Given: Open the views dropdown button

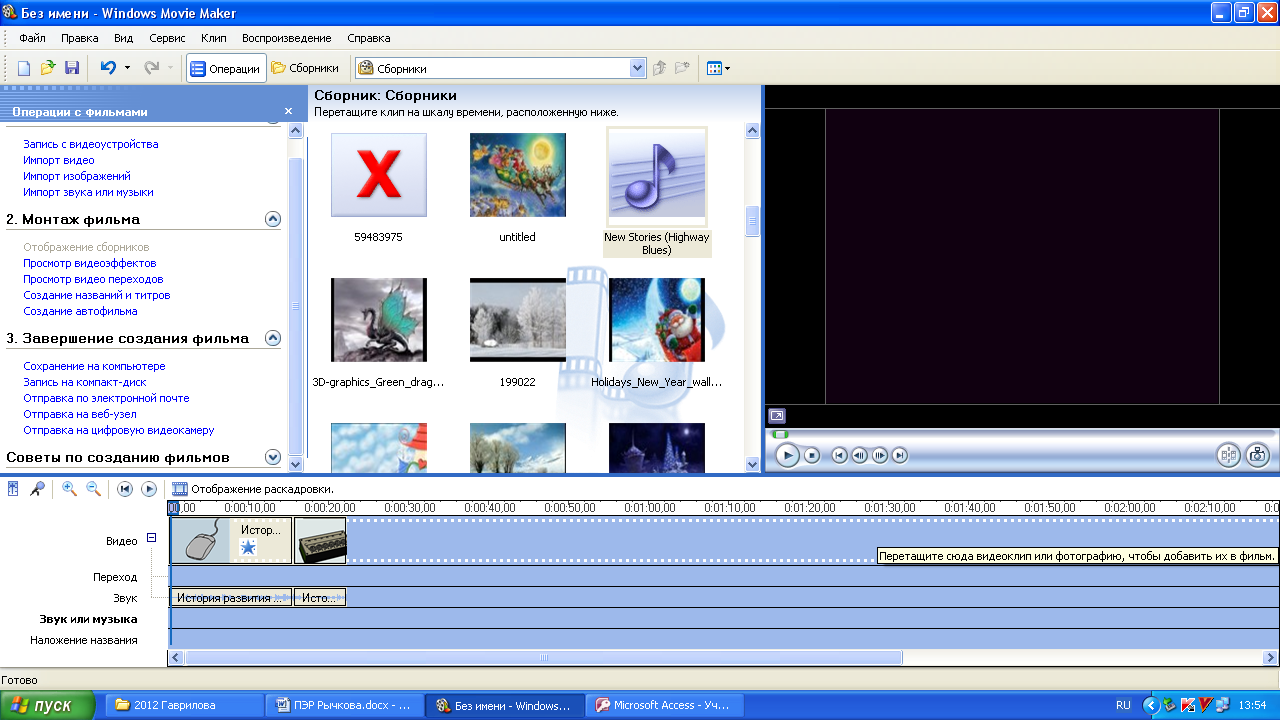Looking at the screenshot, I should [717, 69].
